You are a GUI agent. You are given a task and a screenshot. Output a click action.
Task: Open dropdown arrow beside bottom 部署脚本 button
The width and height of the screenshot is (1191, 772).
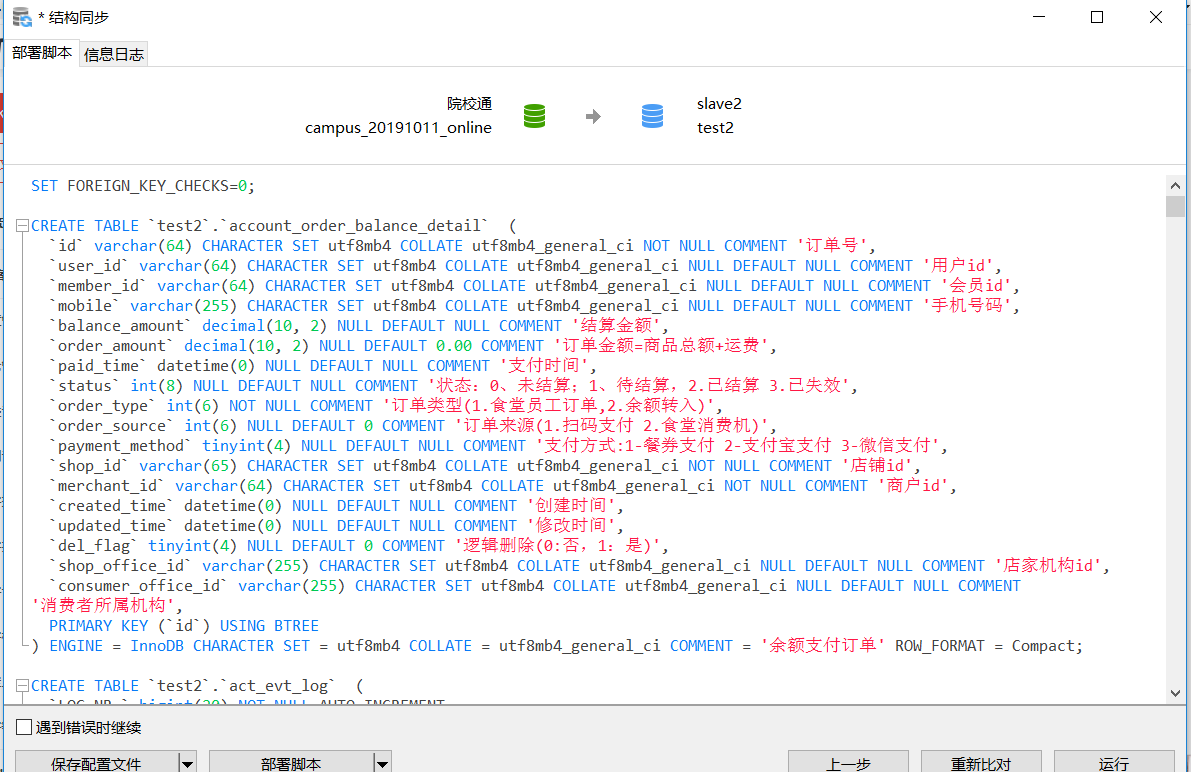coord(382,763)
